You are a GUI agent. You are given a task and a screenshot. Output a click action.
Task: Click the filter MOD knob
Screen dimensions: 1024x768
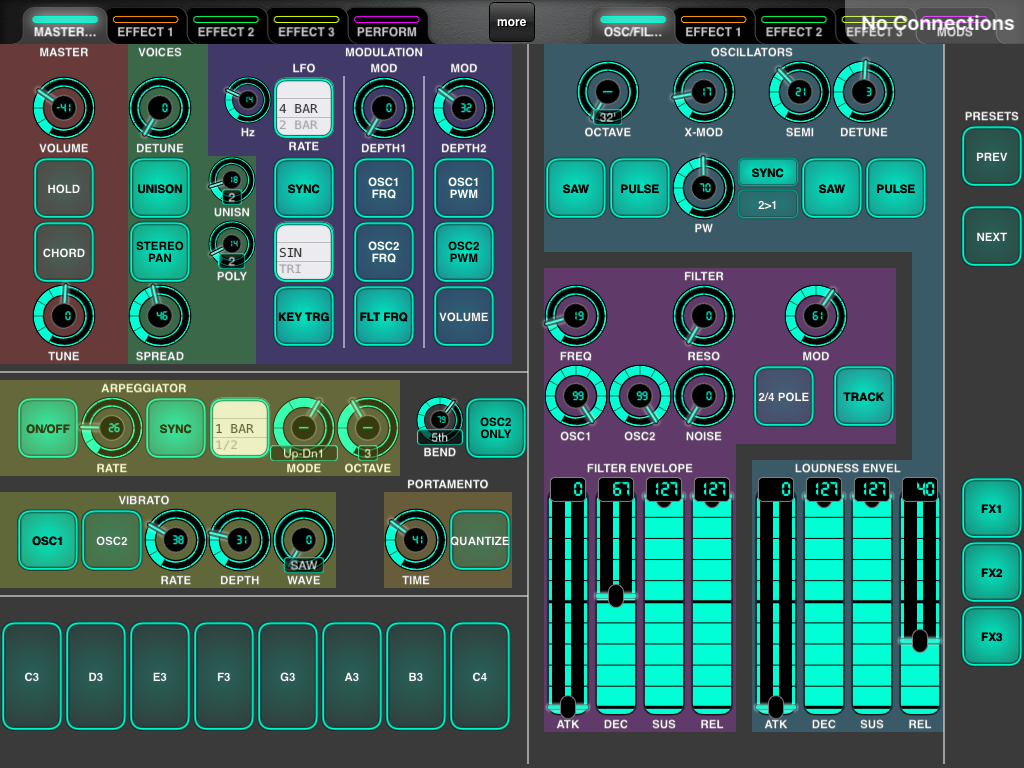tap(816, 316)
